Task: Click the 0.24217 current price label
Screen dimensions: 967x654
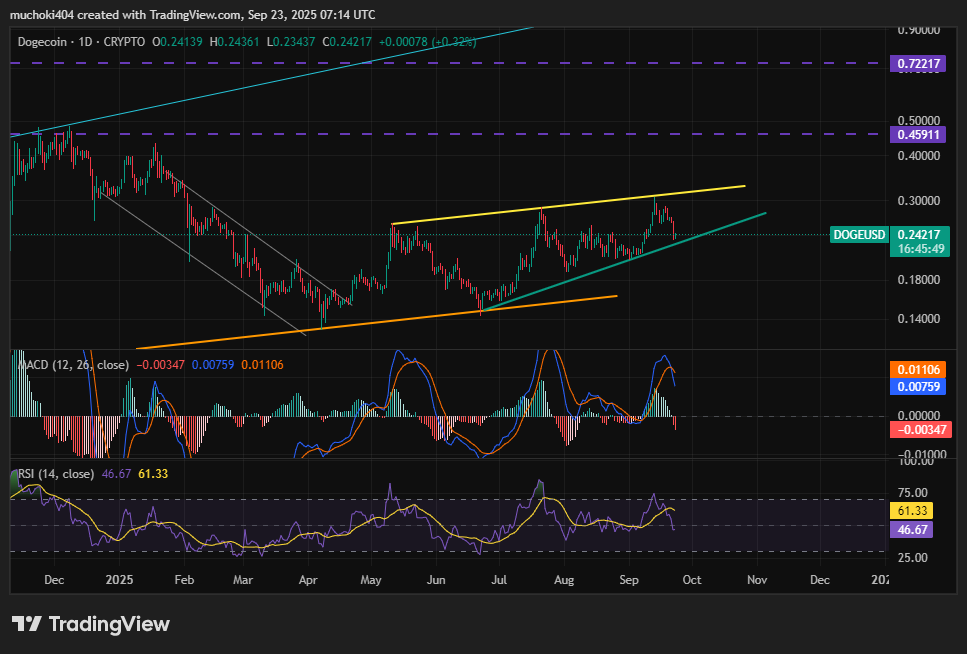Action: point(919,234)
